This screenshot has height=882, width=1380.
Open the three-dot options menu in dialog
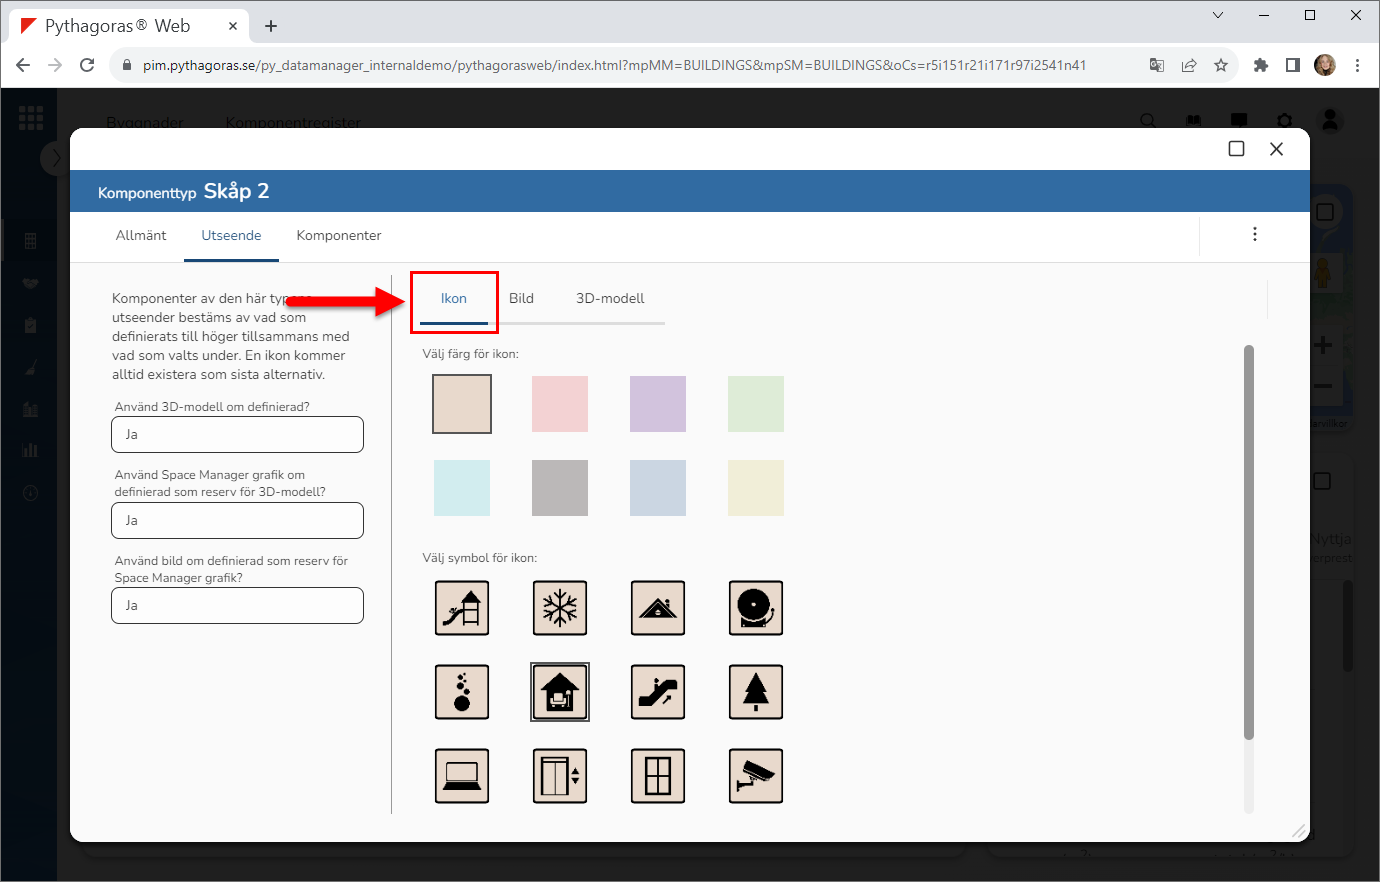pos(1254,234)
